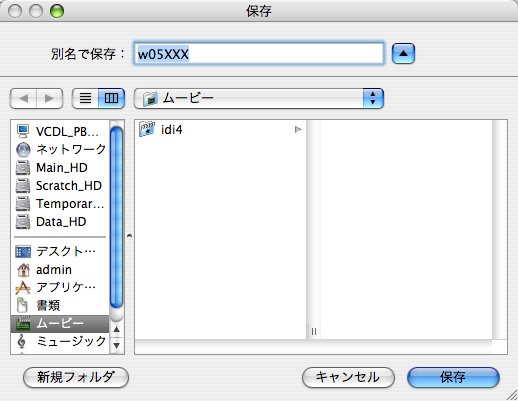The image size is (518, 401).
Task: Click the music note icon beside ミュージック
Action: 22,341
